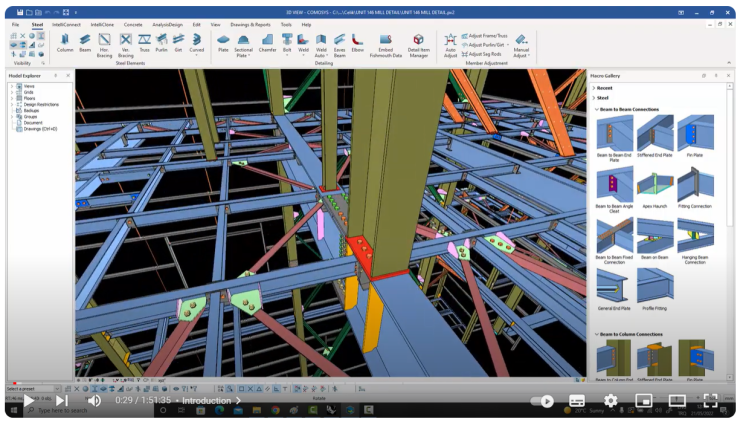Open the Detail Item Manager
The width and height of the screenshot is (743, 422).
point(418,42)
